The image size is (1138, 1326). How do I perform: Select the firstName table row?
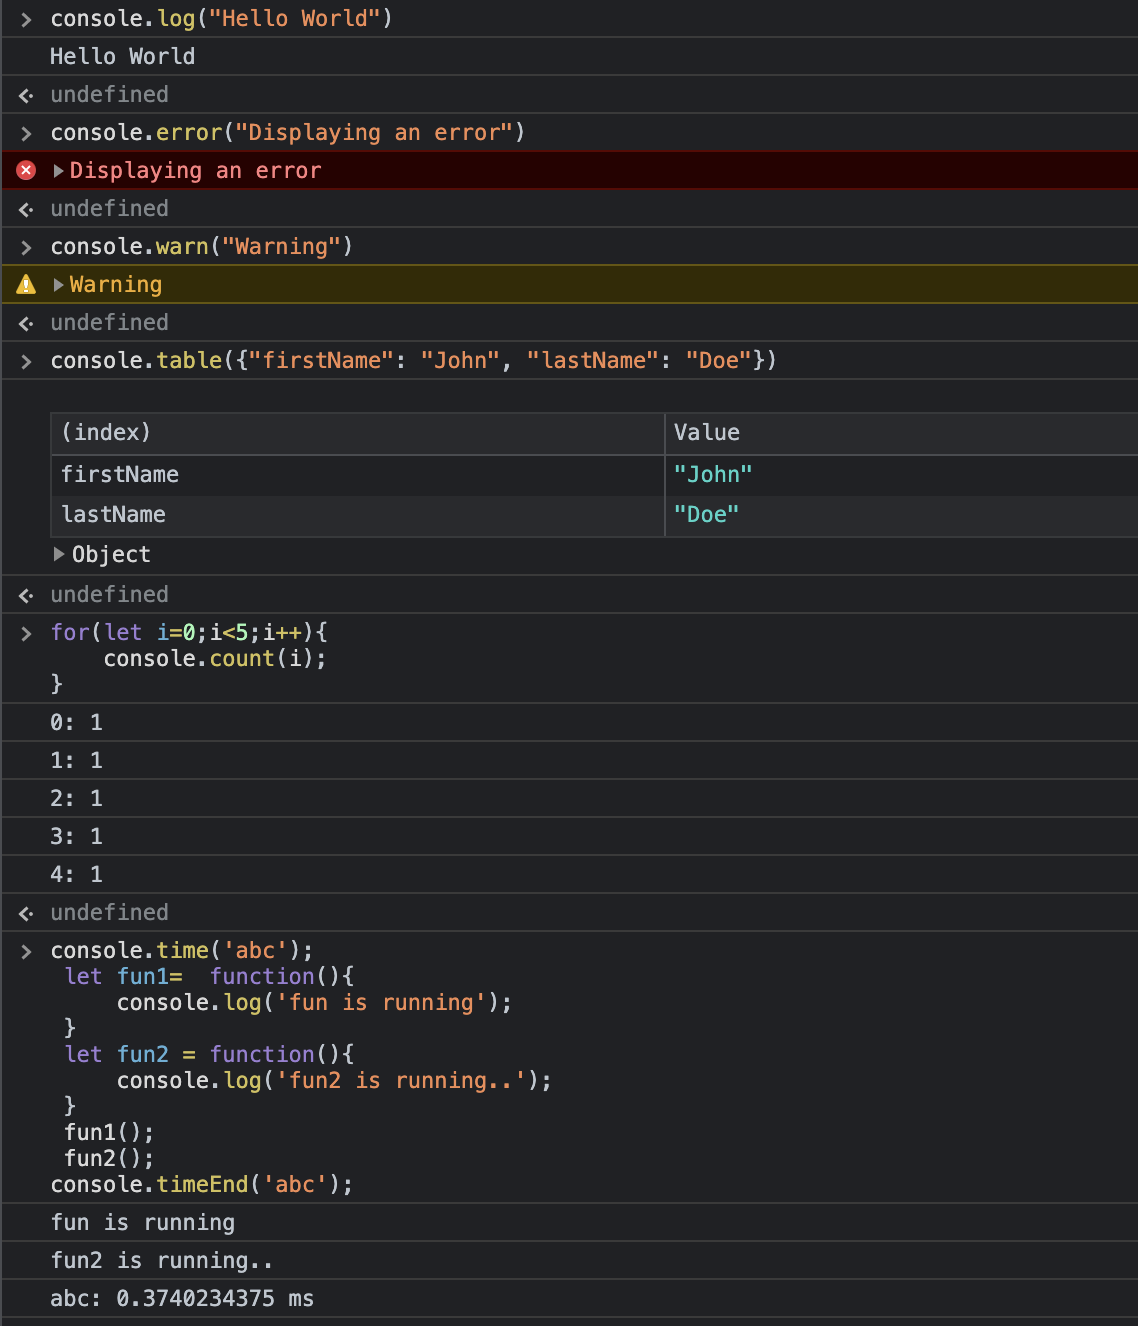click(x=594, y=475)
